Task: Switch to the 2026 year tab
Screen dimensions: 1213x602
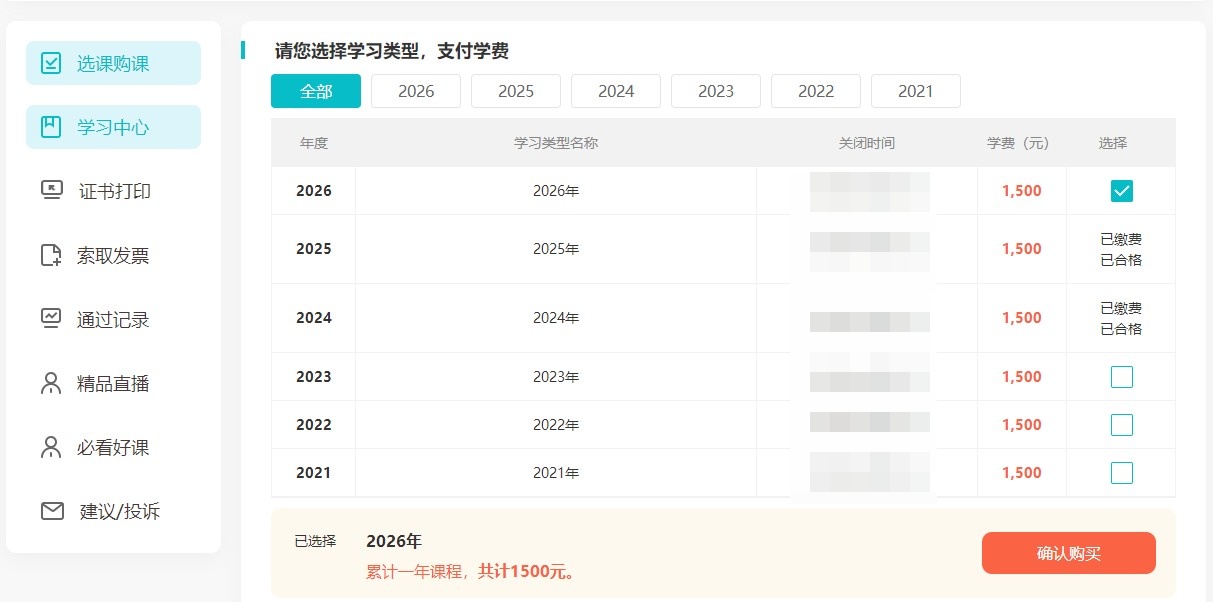Action: [x=416, y=91]
